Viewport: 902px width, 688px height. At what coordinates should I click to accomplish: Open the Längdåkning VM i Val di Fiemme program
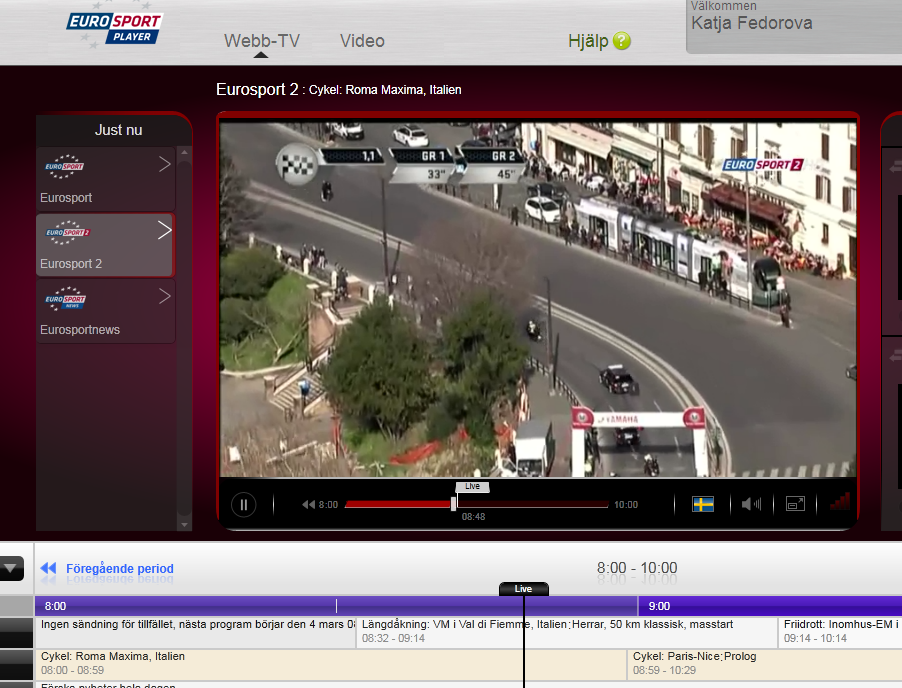567,632
